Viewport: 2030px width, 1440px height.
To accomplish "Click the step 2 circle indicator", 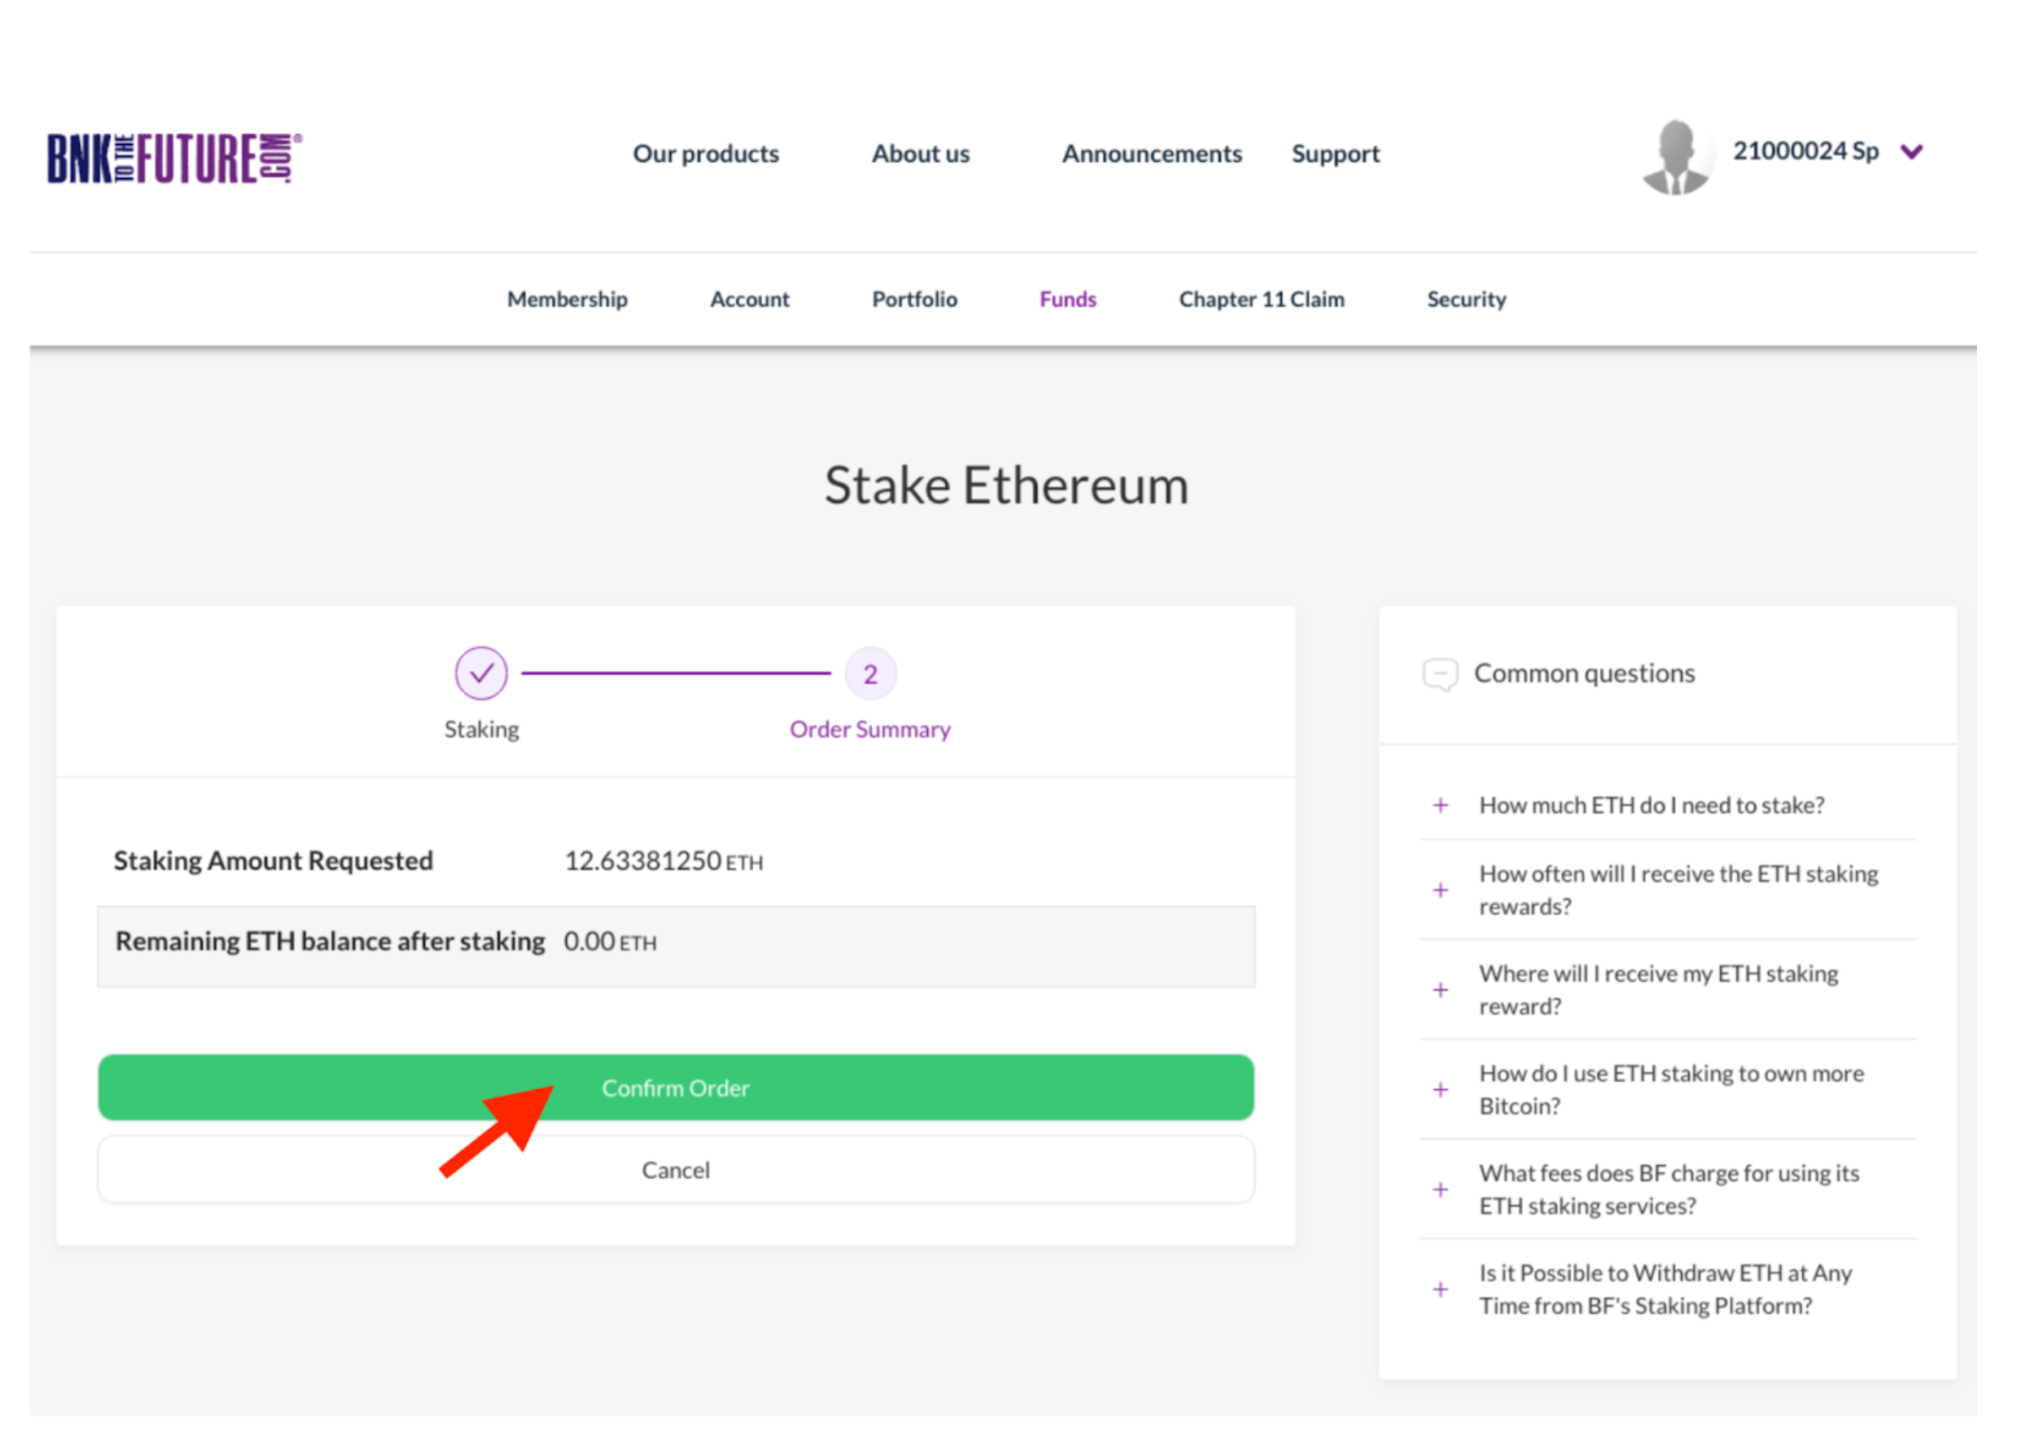I will point(870,674).
